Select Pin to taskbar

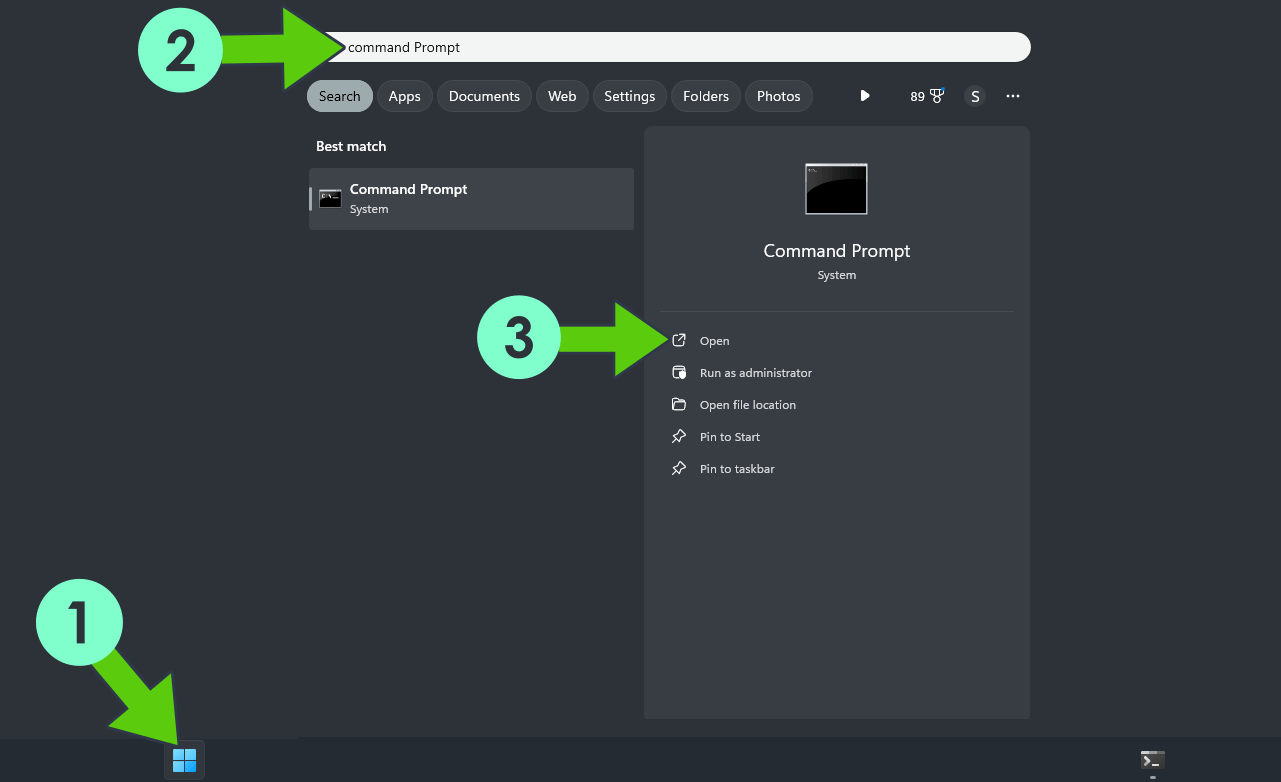(736, 468)
